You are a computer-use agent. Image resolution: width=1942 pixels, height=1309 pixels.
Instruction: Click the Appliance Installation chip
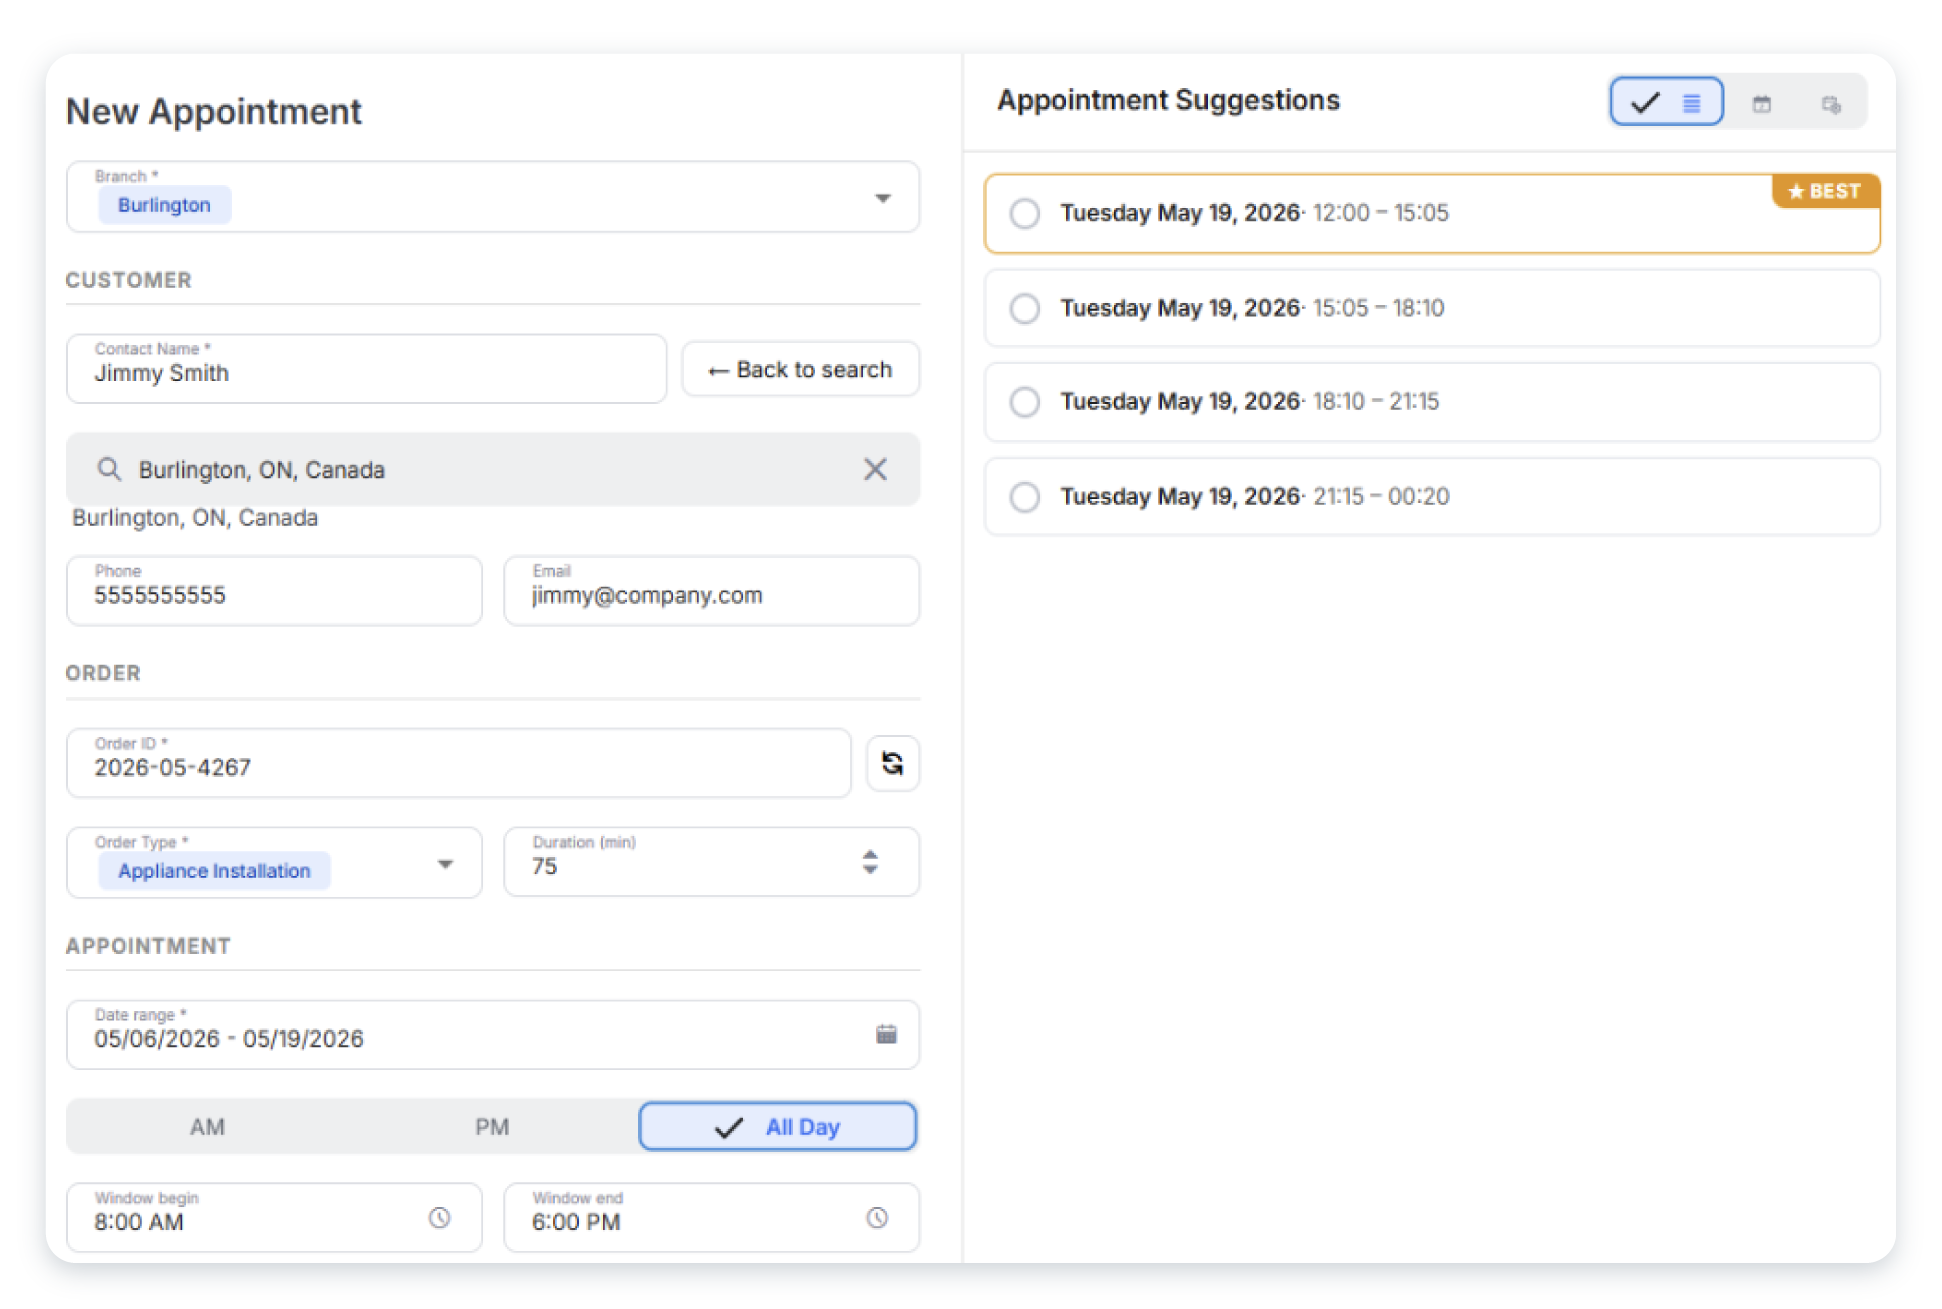(214, 871)
